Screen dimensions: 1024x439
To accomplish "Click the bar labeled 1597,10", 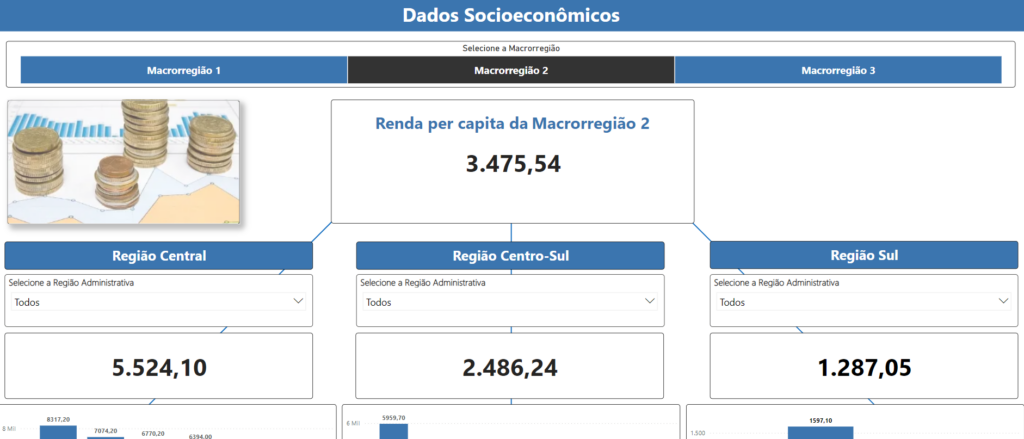I will pos(818,433).
